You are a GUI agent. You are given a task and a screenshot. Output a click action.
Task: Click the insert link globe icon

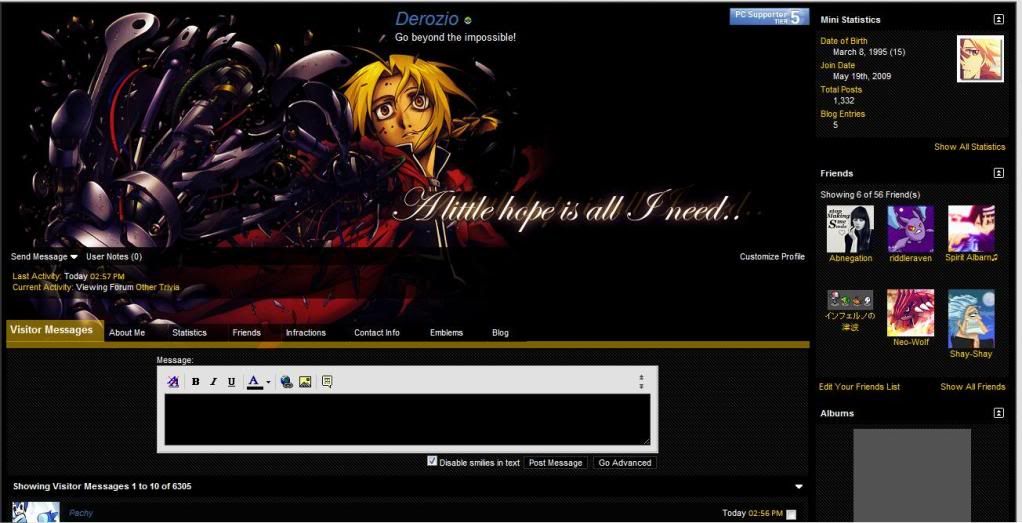pyautogui.click(x=287, y=382)
